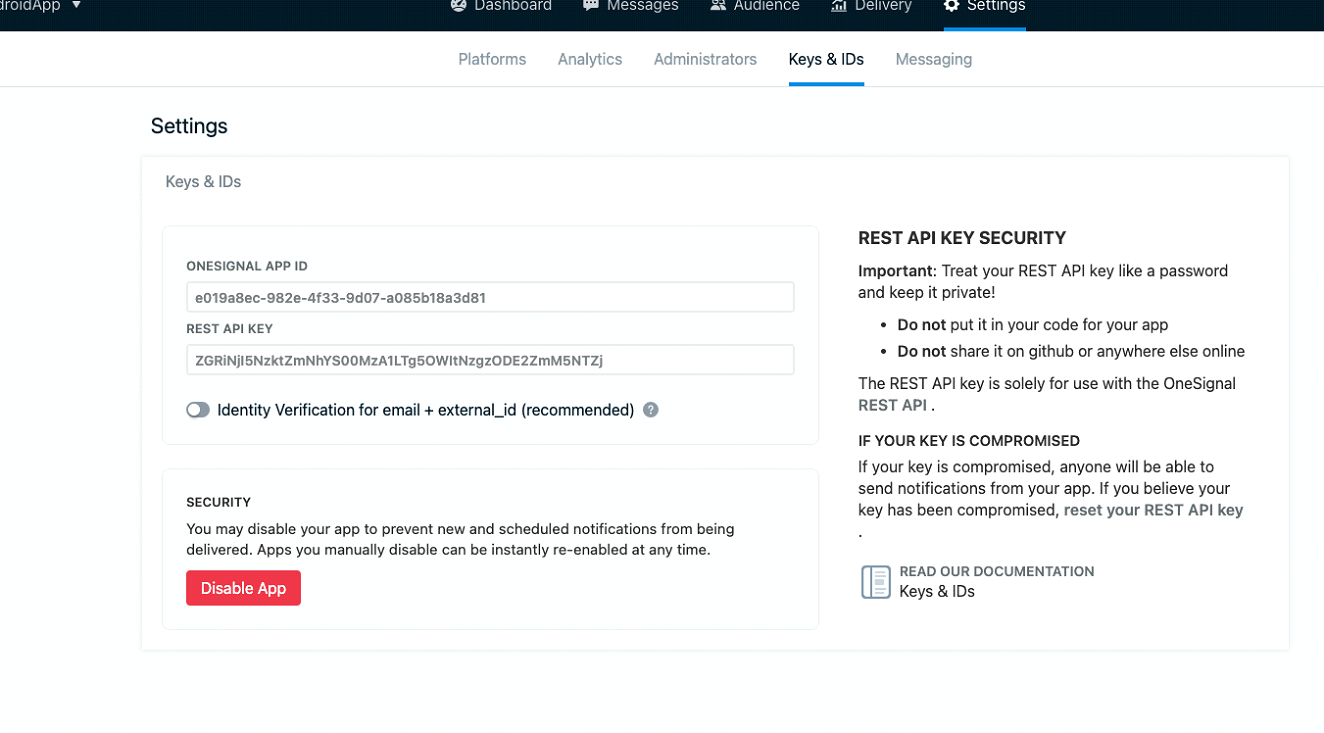Click the help question mark icon
This screenshot has width=1324, height=733.
pyautogui.click(x=651, y=410)
